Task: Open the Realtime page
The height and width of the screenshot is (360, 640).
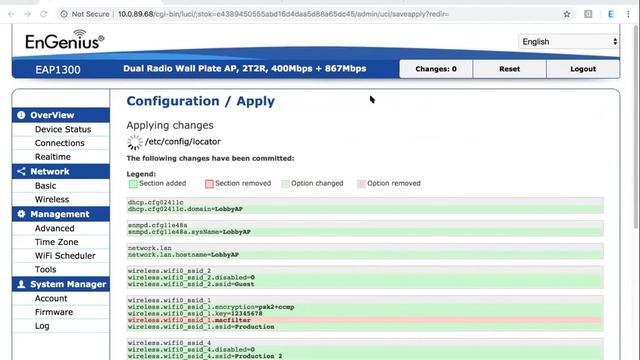Action: [x=53, y=157]
